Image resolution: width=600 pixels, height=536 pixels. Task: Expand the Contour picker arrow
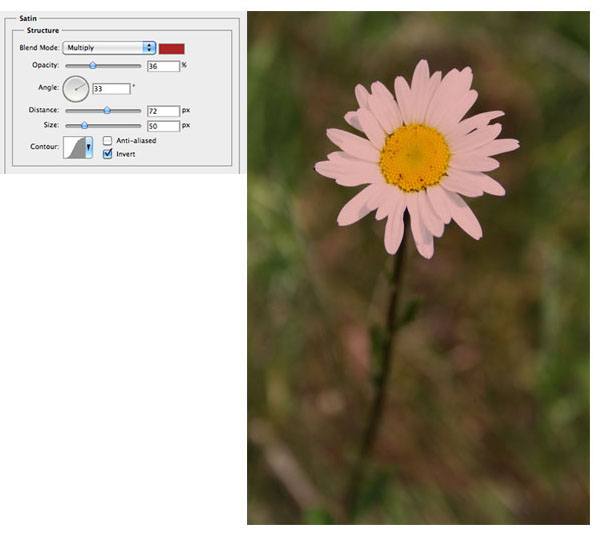[x=89, y=148]
